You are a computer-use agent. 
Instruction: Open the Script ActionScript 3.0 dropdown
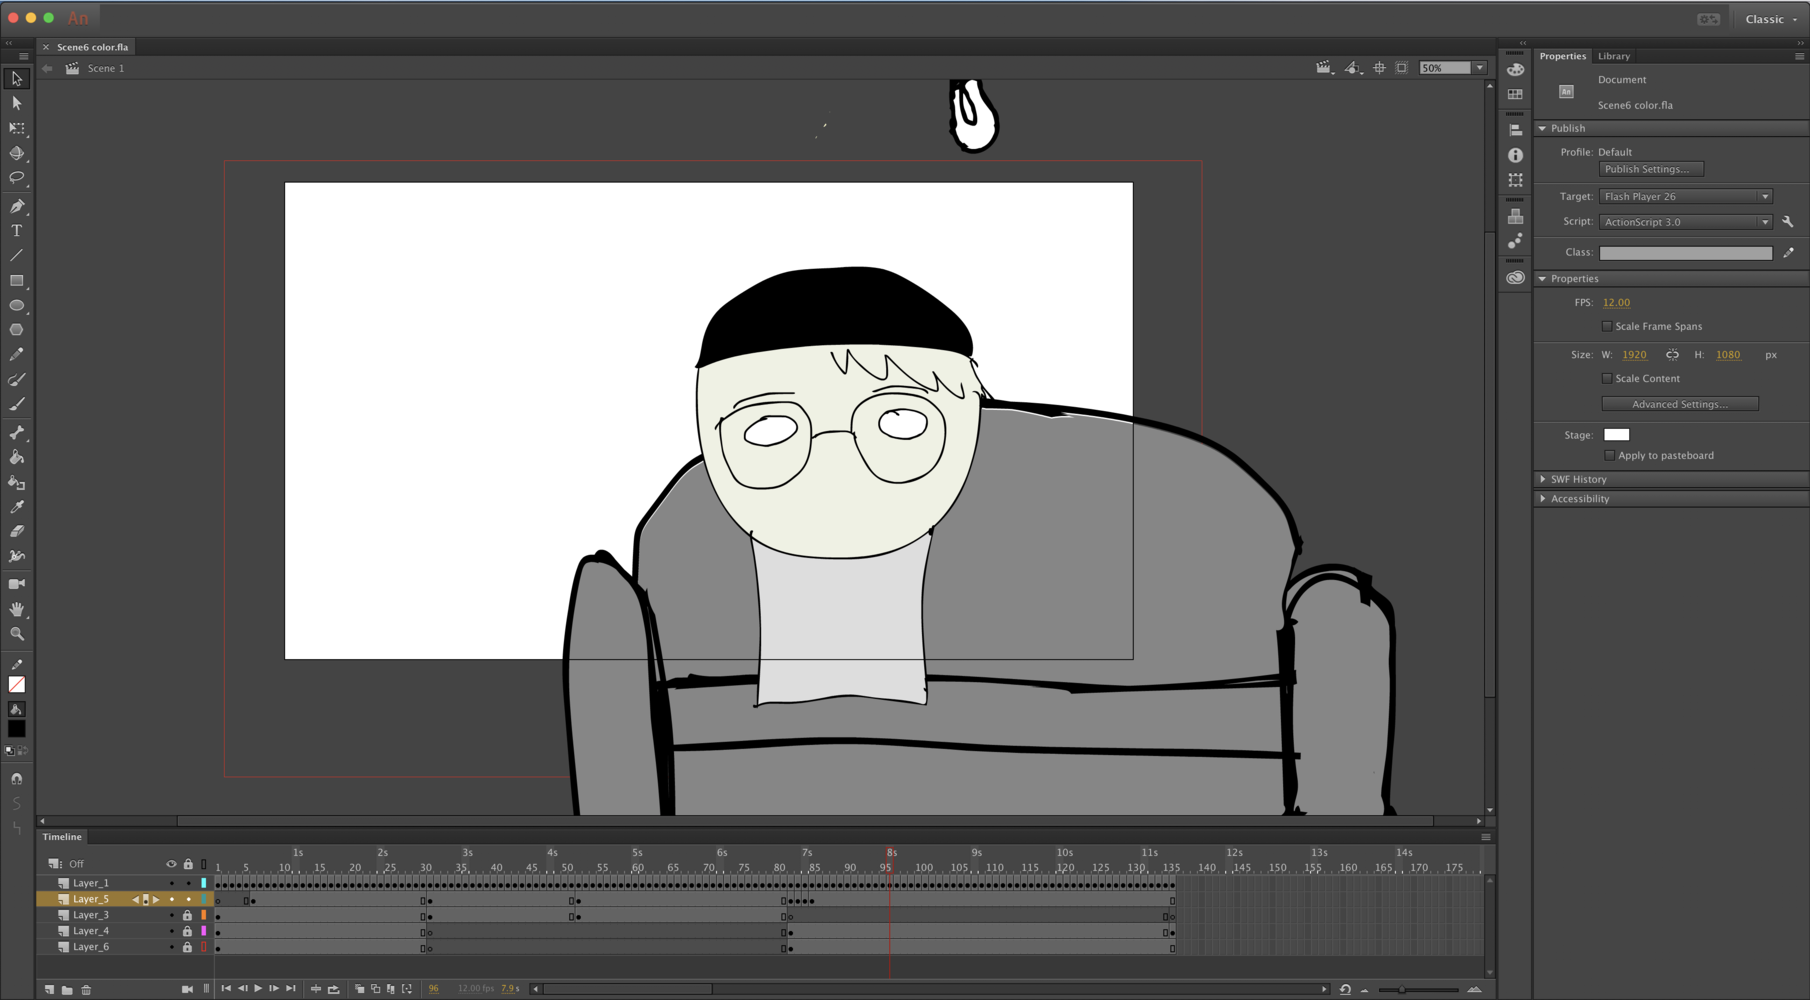pos(1685,222)
